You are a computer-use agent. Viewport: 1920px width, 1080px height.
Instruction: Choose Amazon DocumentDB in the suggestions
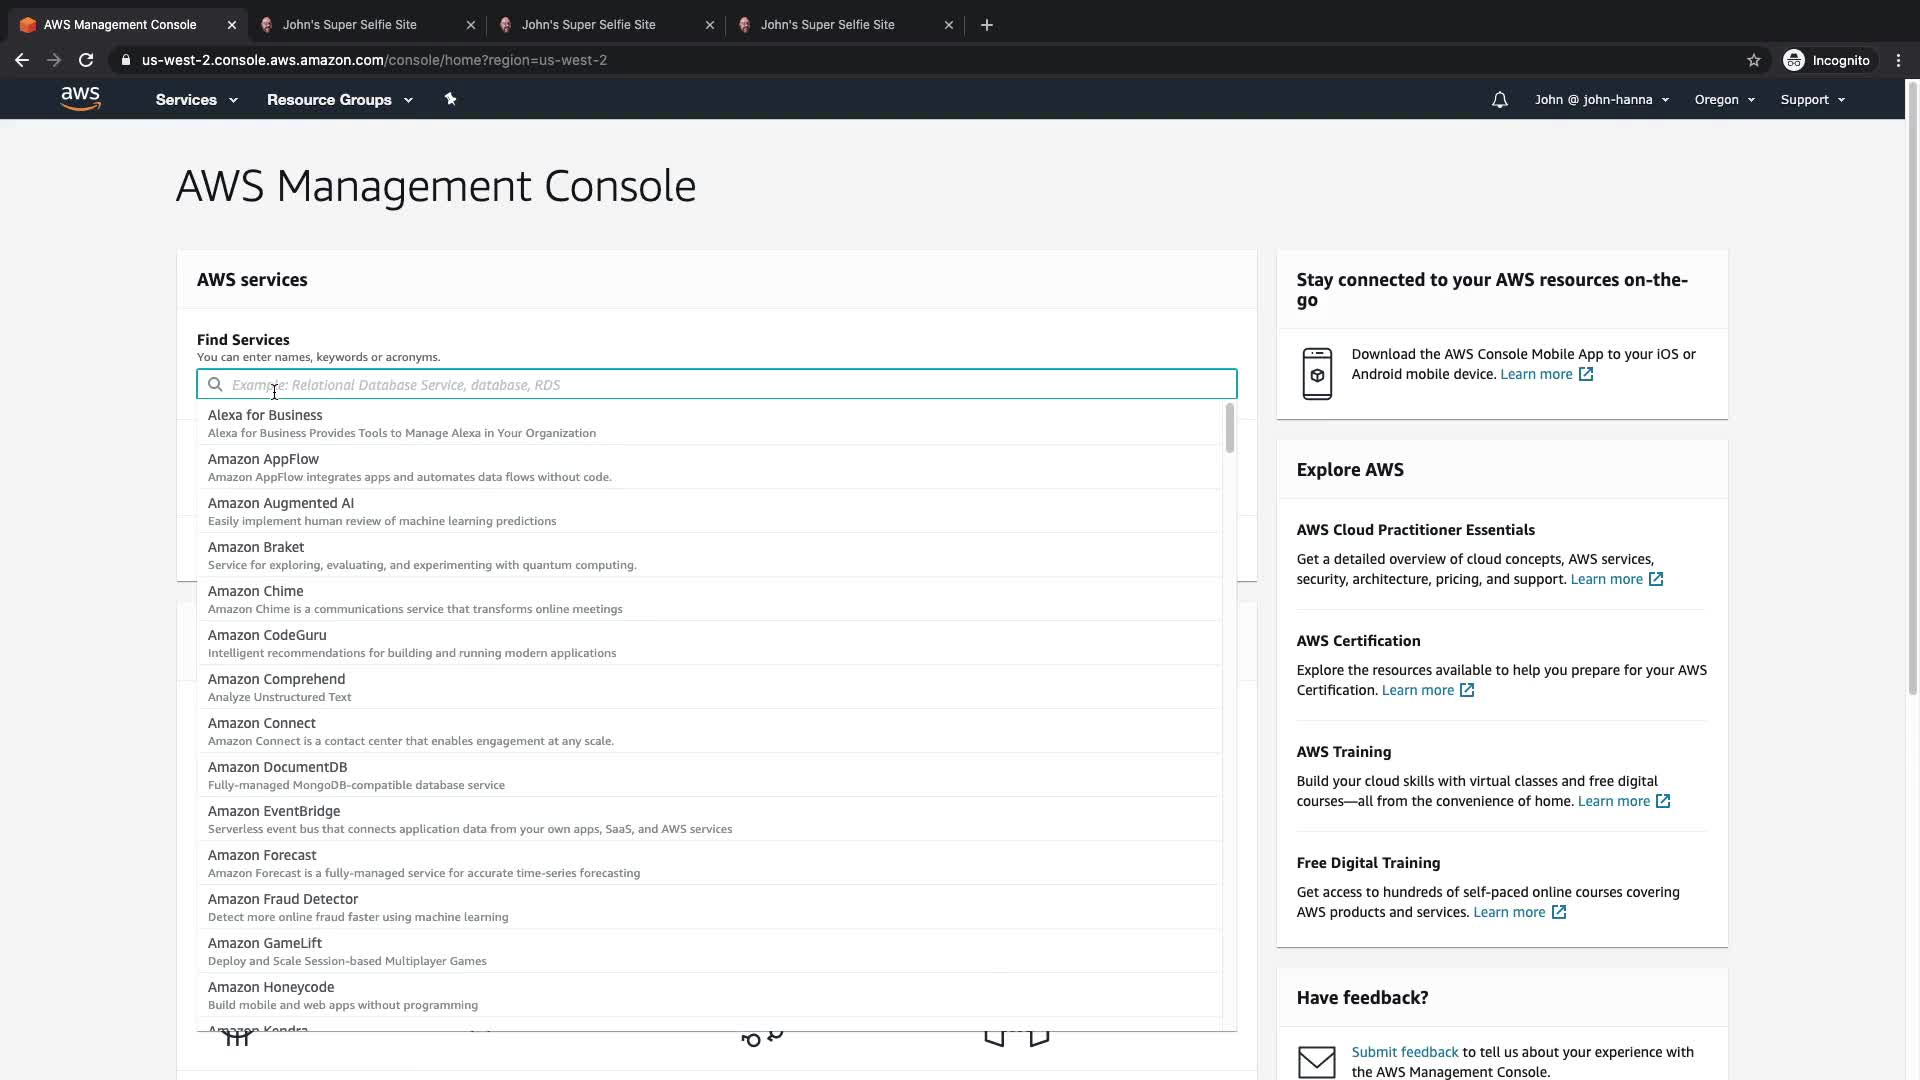coord(277,767)
